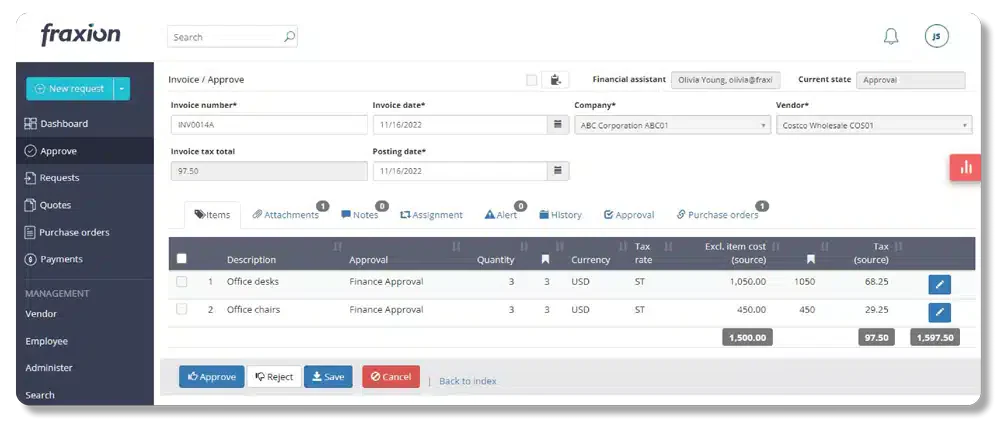
Task: Click the New request button
Action: (70, 89)
